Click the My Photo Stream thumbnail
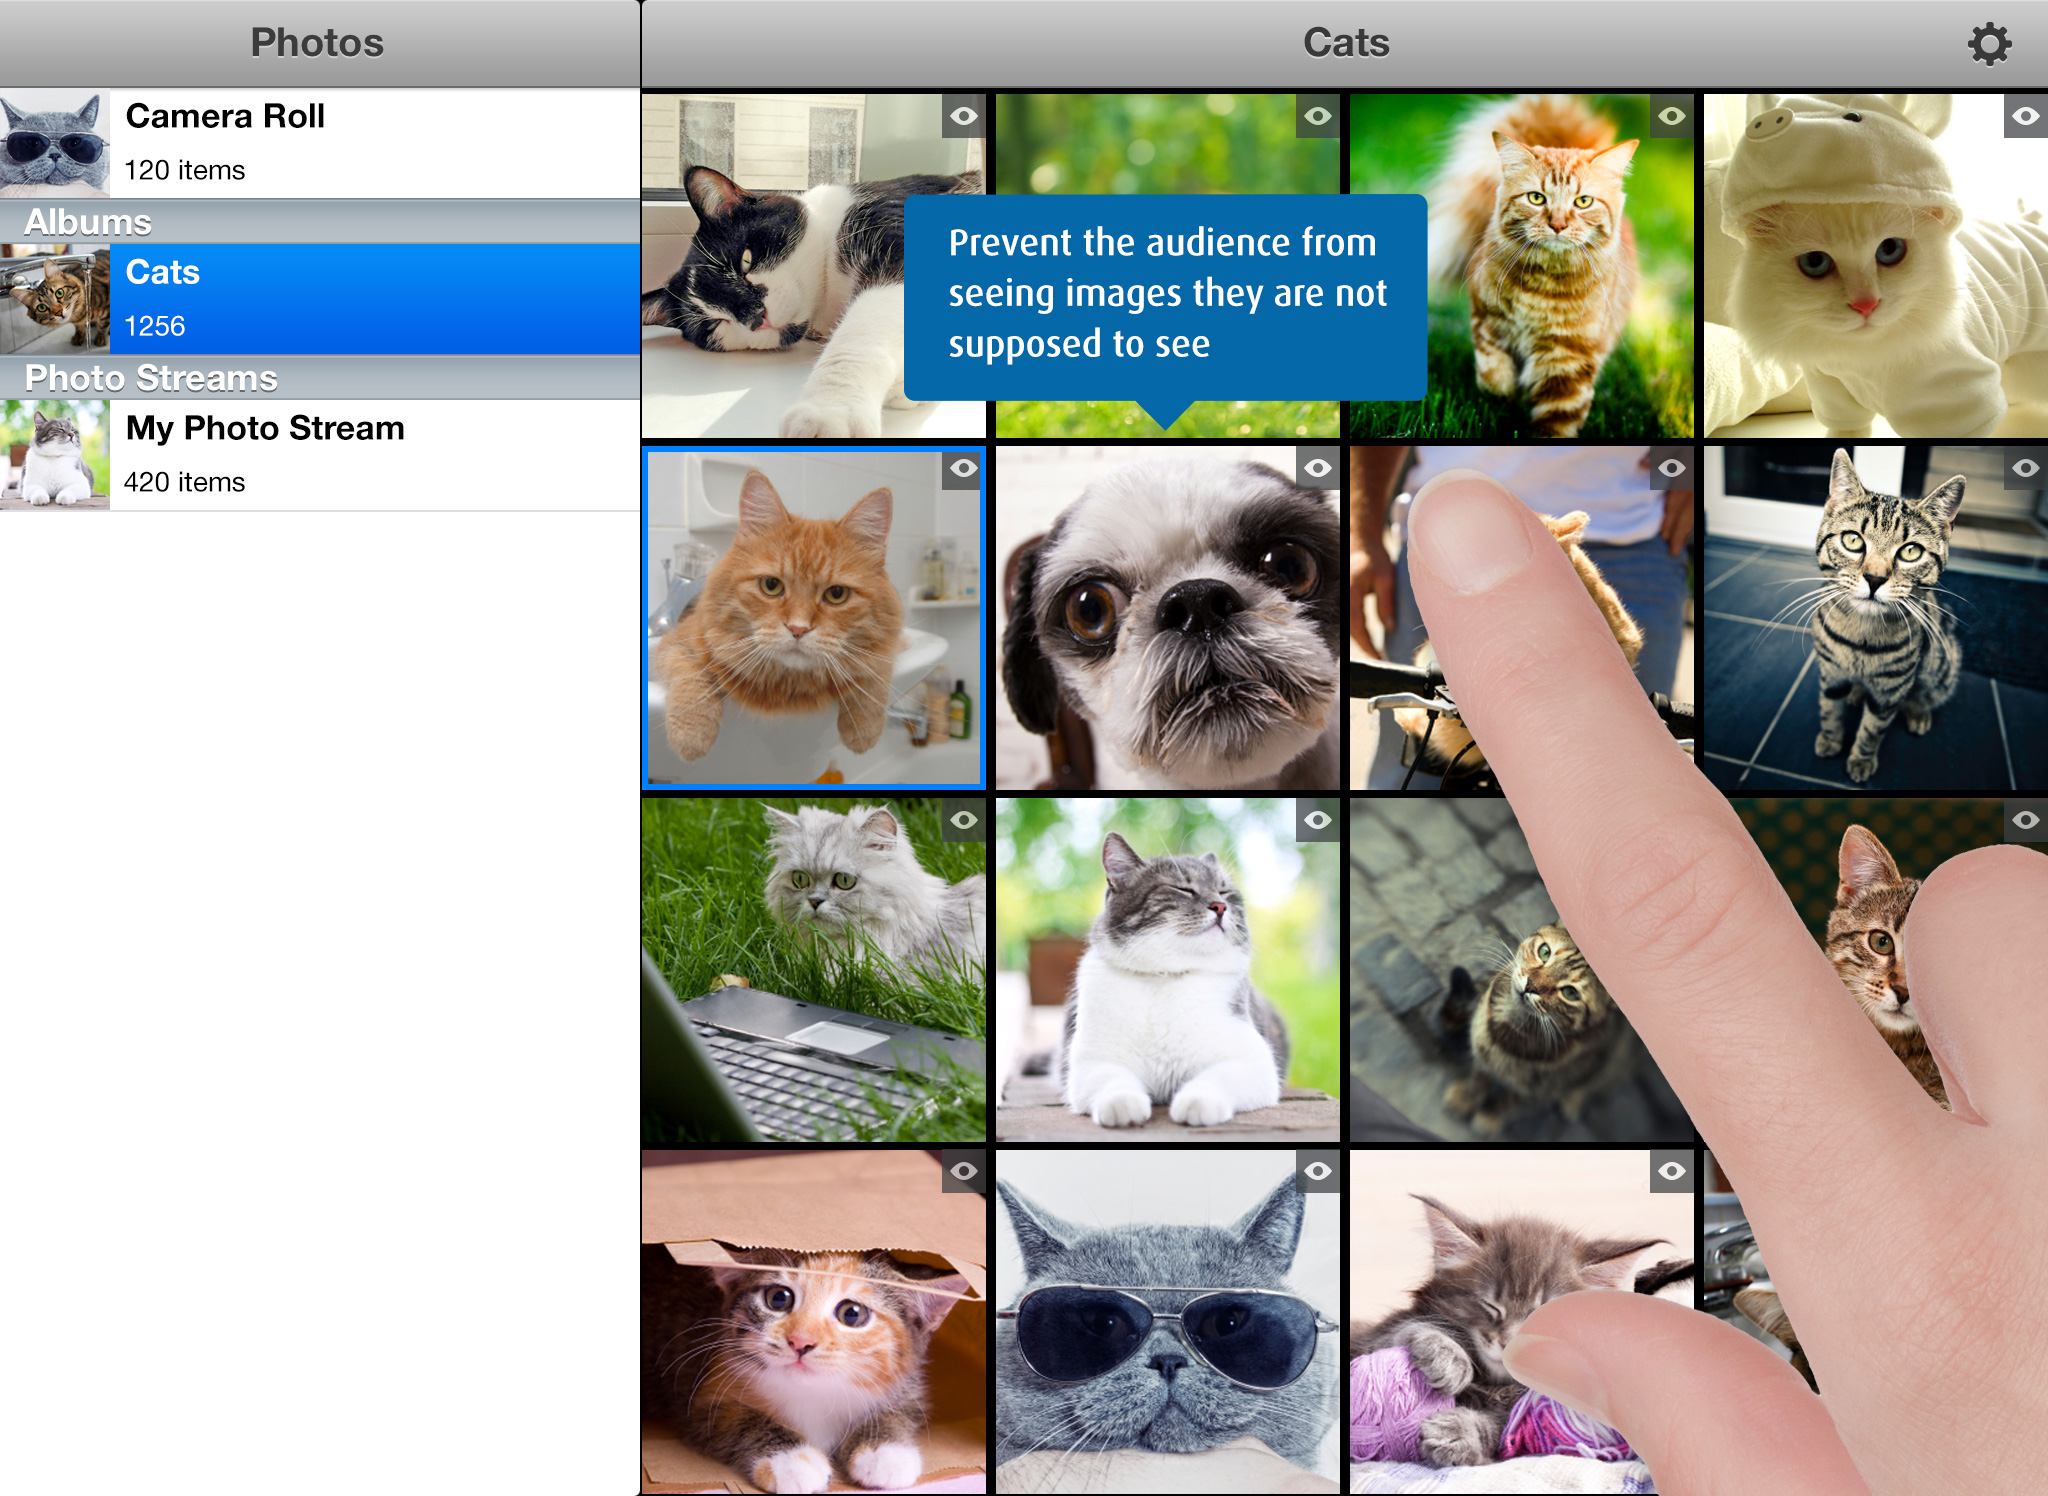The width and height of the screenshot is (2048, 1496). pyautogui.click(x=55, y=455)
